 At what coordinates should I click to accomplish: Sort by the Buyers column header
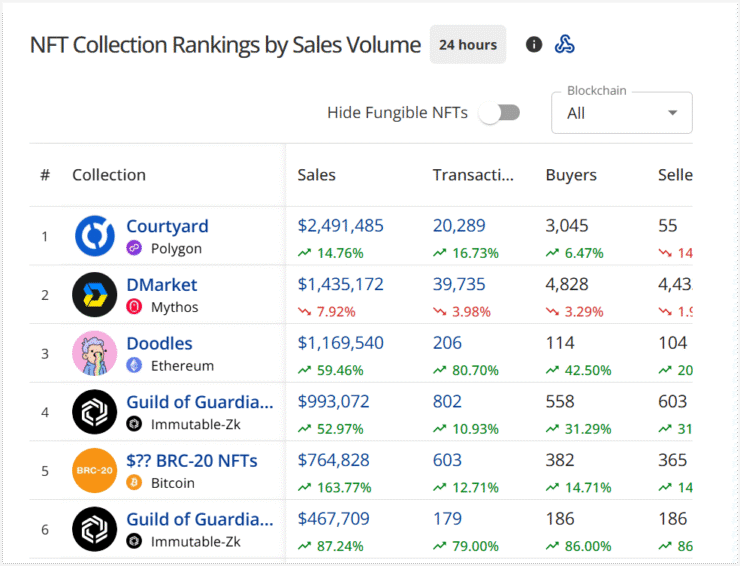571,175
